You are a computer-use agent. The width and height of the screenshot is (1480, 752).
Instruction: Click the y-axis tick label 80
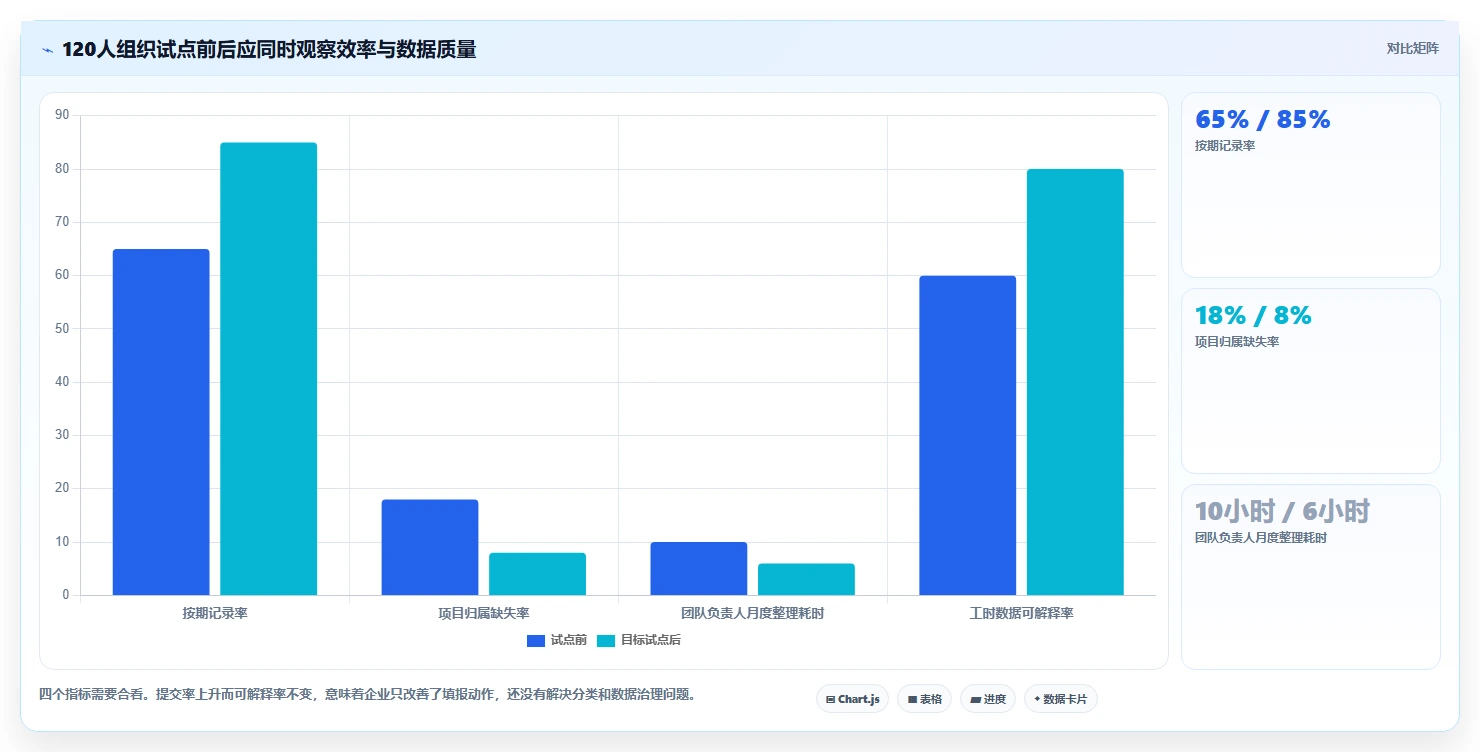pyautogui.click(x=62, y=169)
